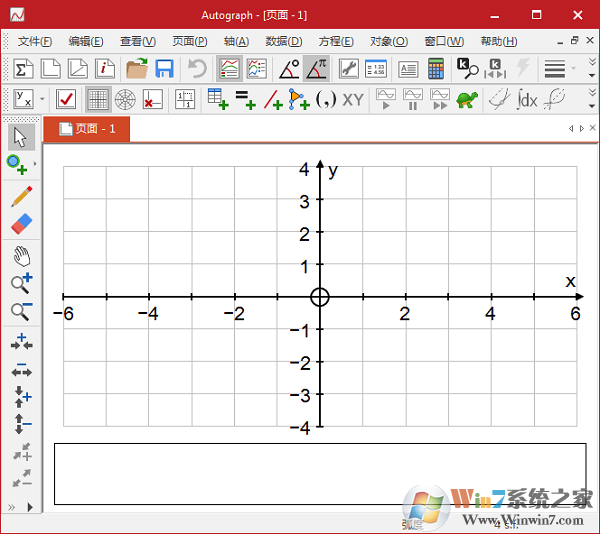The image size is (600, 534).
Task: Toggle radians angle mode button
Action: (317, 69)
